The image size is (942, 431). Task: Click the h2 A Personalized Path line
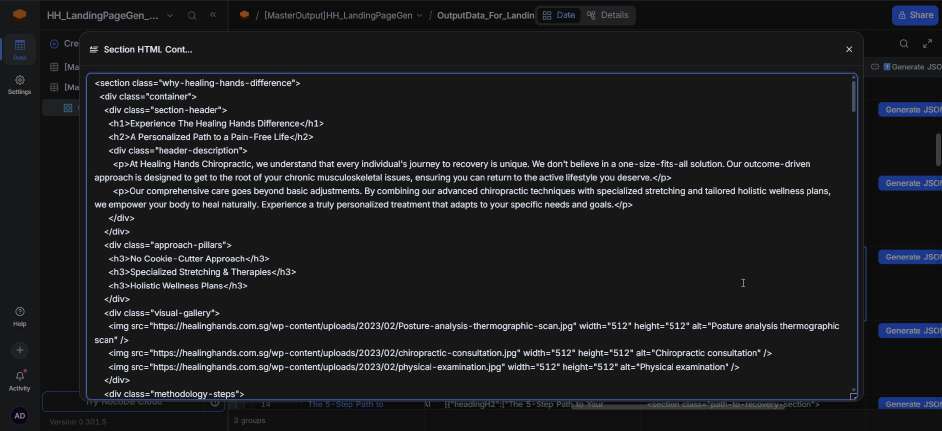211,137
